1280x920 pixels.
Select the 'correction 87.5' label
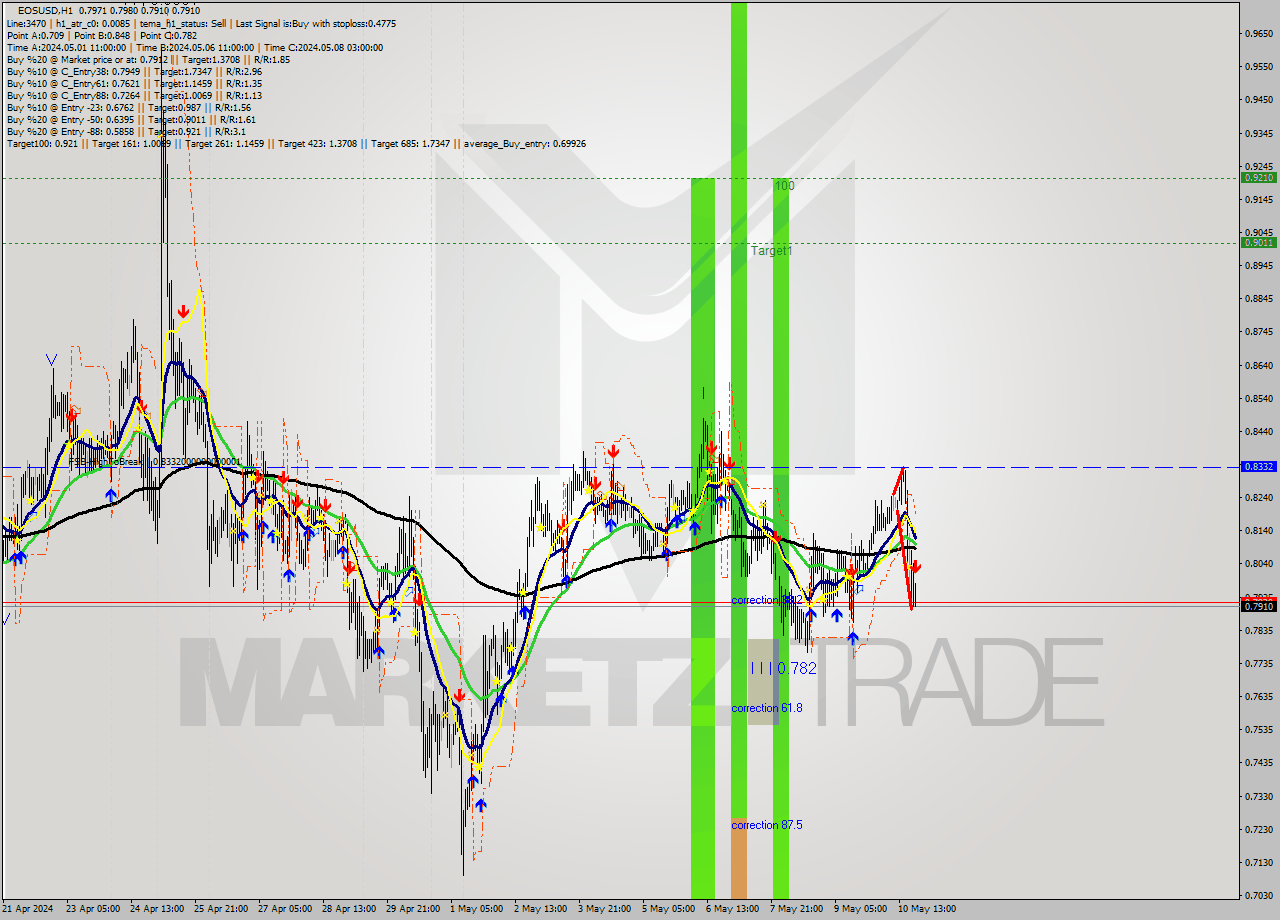pos(766,825)
